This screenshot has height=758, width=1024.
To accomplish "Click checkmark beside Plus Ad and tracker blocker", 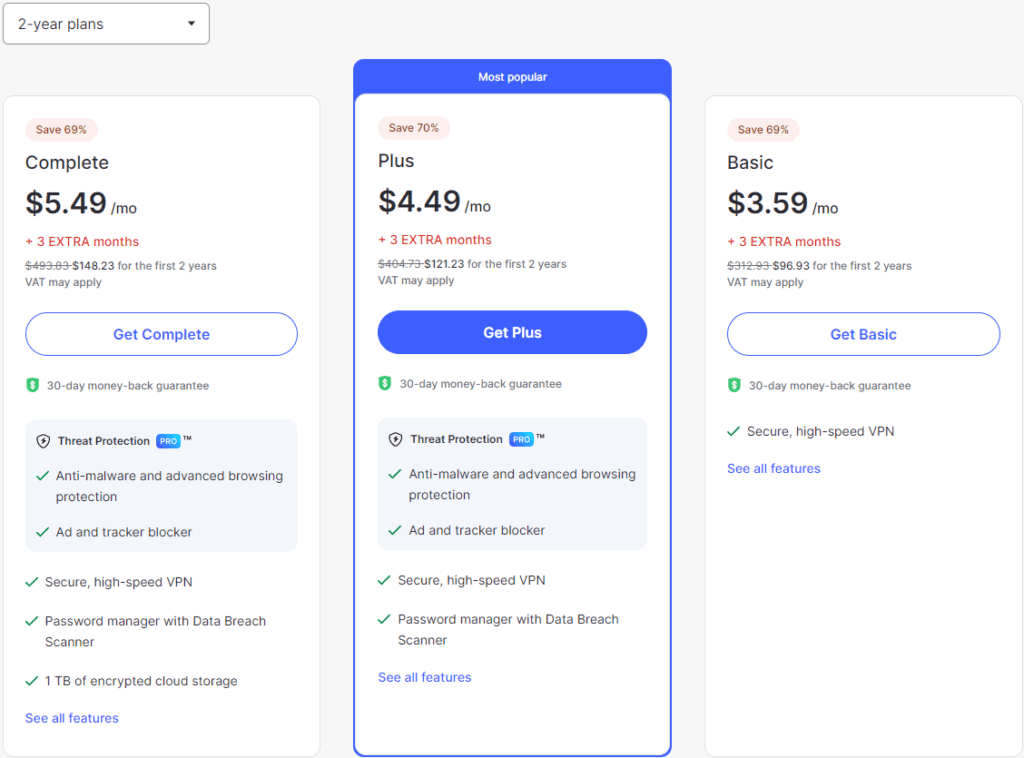I will tap(394, 530).
